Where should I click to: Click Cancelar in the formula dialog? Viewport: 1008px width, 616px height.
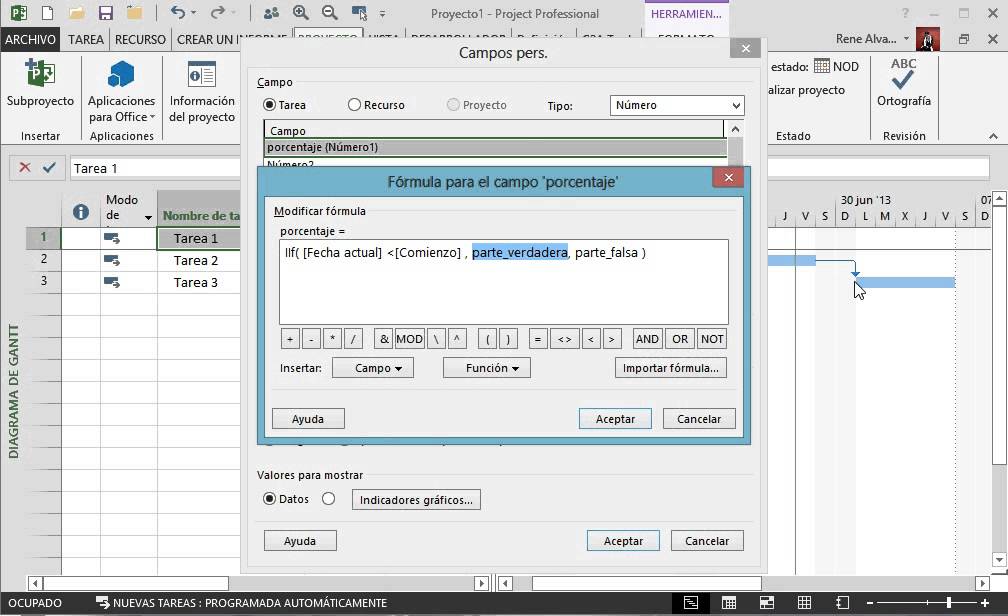[x=699, y=419]
